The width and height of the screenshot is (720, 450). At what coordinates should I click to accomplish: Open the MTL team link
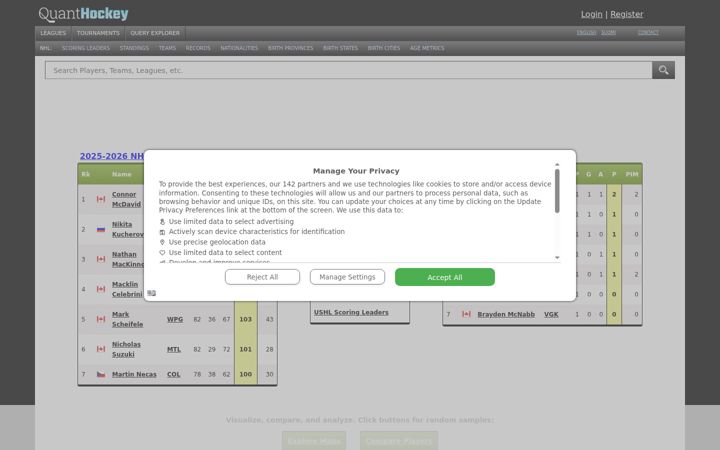(174, 349)
